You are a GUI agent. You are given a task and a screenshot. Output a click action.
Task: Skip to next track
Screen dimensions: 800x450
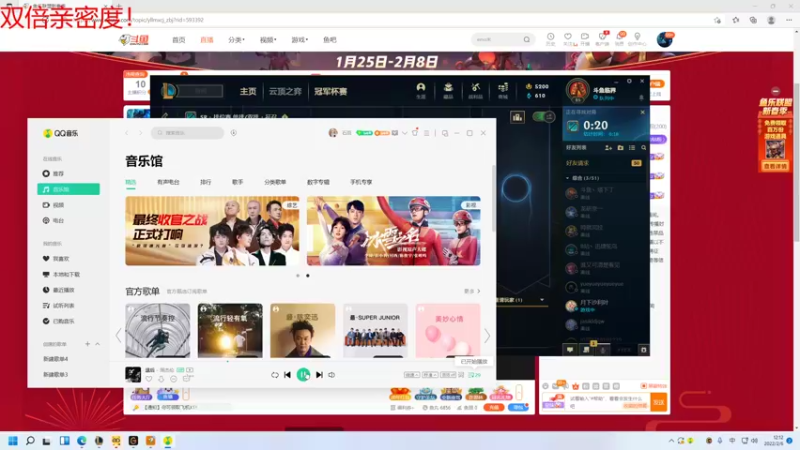tap(319, 375)
